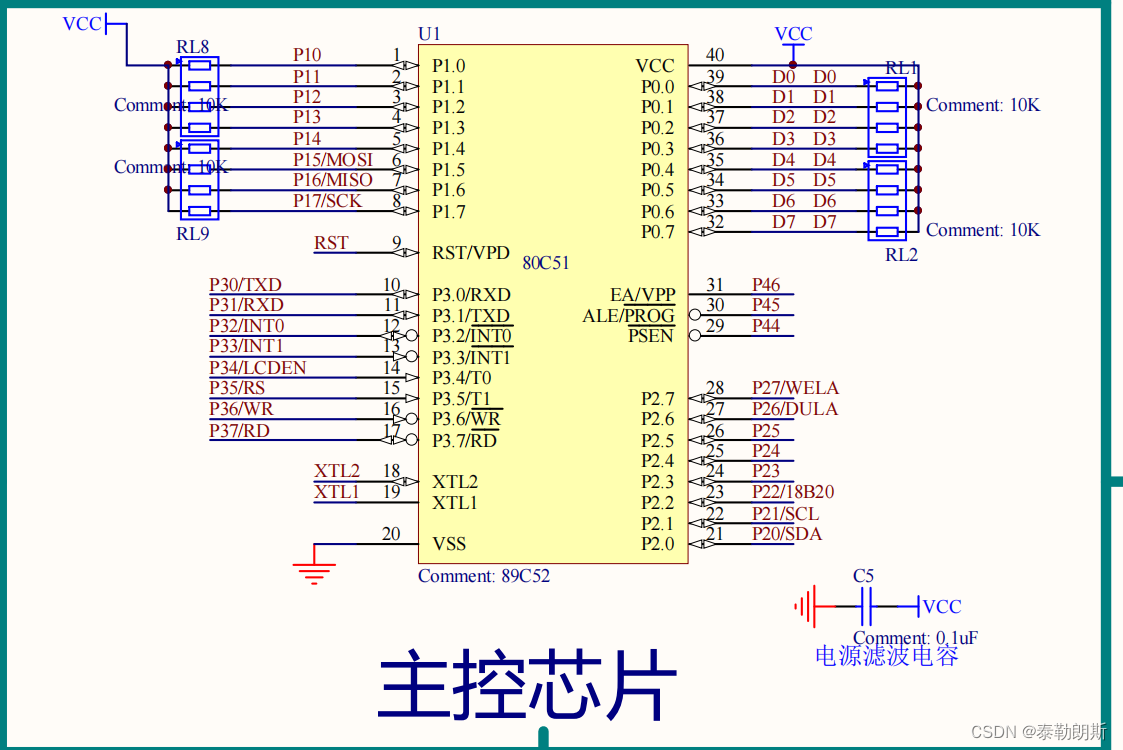
Task: Click pin number 31 on the EA/VPP line
Action: pos(715,284)
